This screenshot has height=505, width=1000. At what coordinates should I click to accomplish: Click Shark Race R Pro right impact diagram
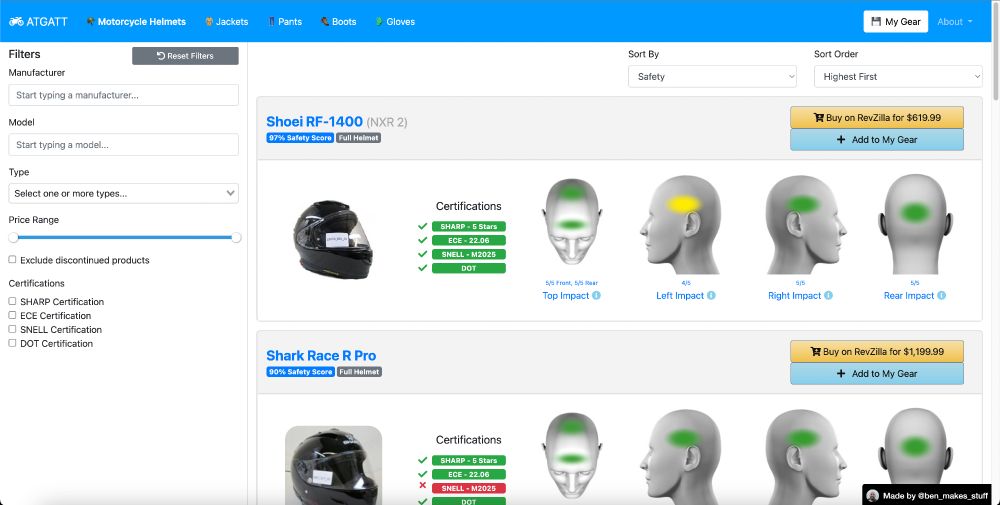point(806,457)
